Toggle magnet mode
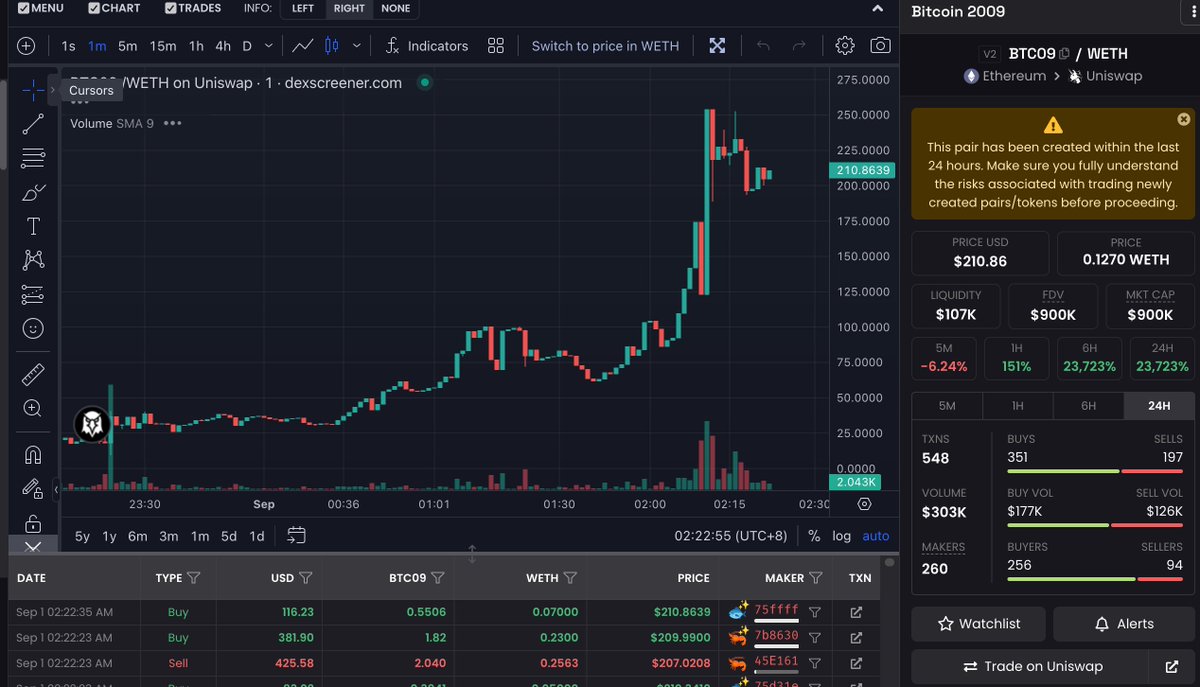Screen dimensions: 1200x687 (x=32, y=455)
